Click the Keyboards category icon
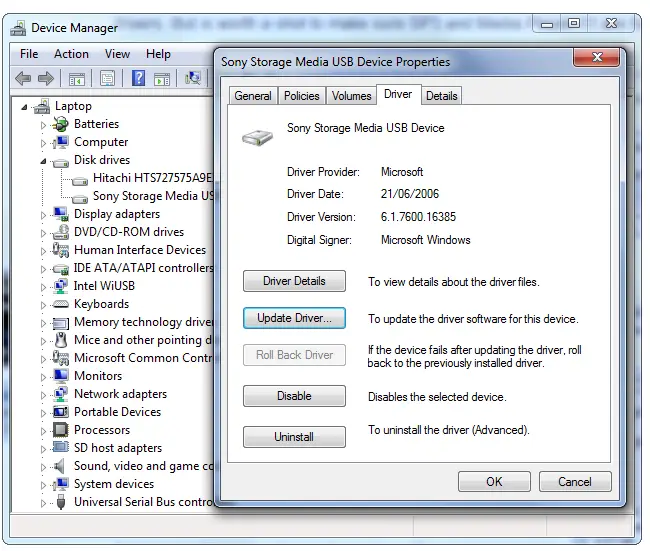The height and width of the screenshot is (551, 650). coord(61,304)
